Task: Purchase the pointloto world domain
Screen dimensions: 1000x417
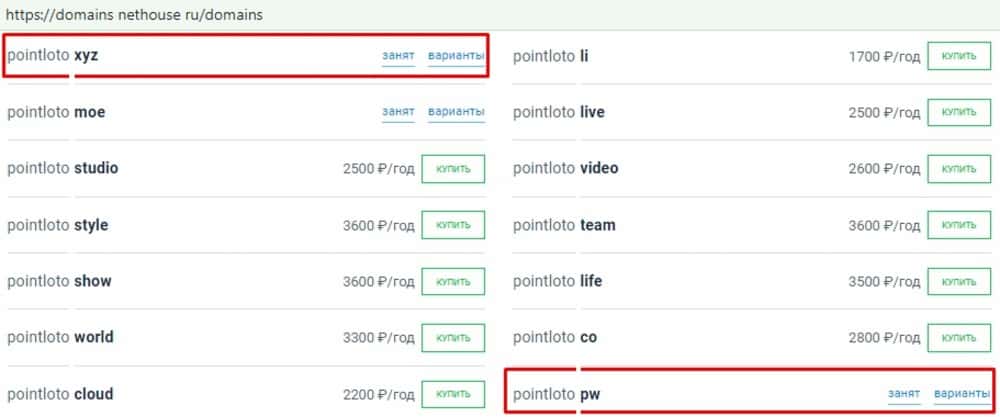Action: (x=453, y=338)
